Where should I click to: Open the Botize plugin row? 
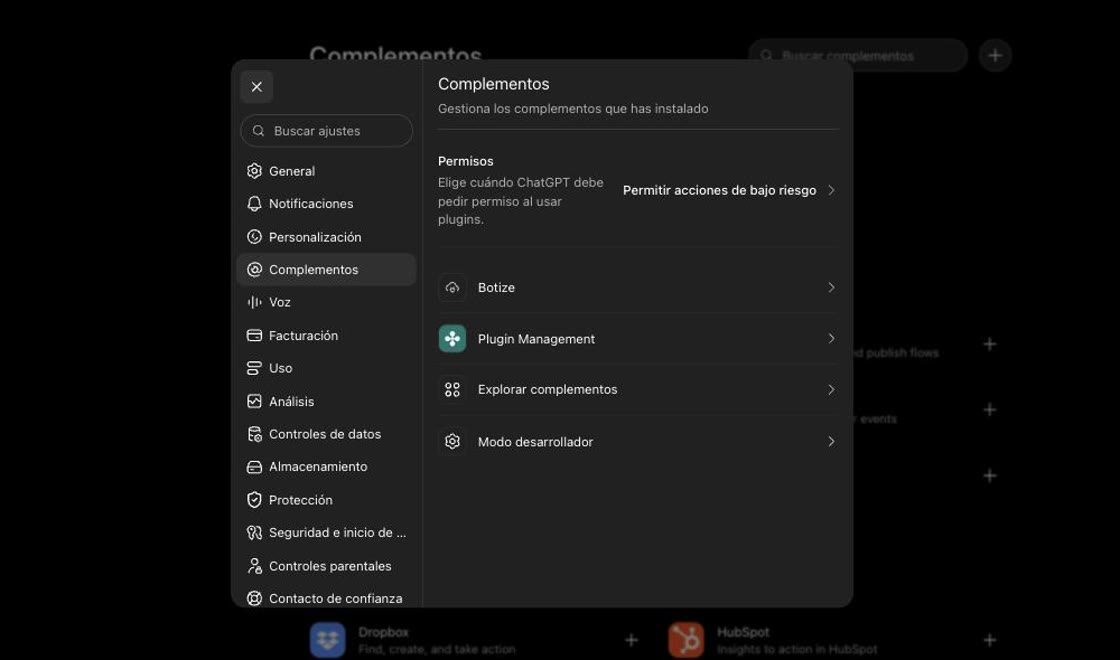[x=638, y=287]
